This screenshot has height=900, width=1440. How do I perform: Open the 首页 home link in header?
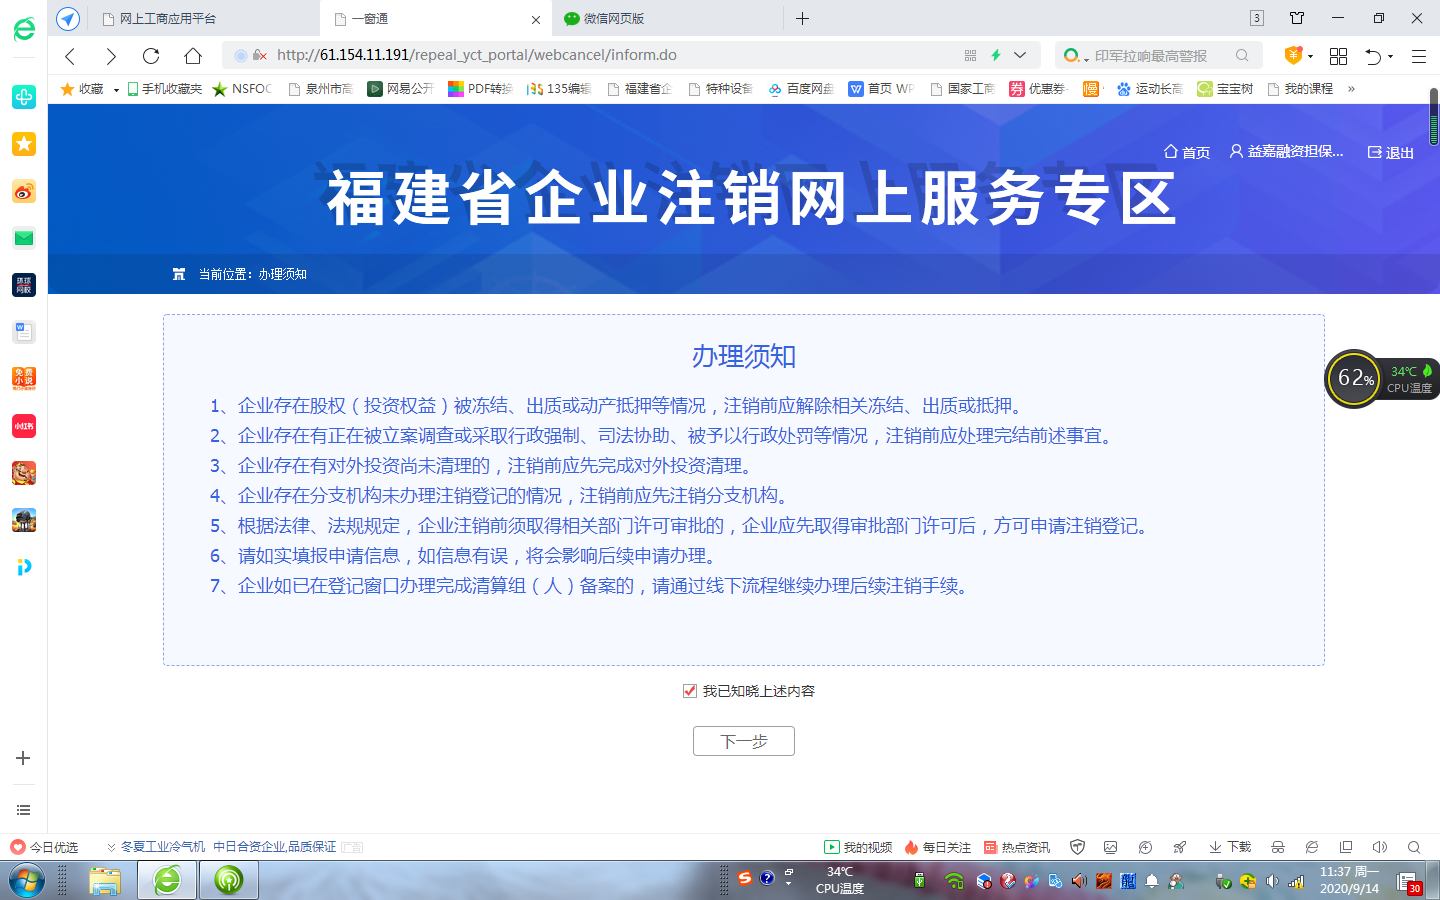pyautogui.click(x=1187, y=152)
